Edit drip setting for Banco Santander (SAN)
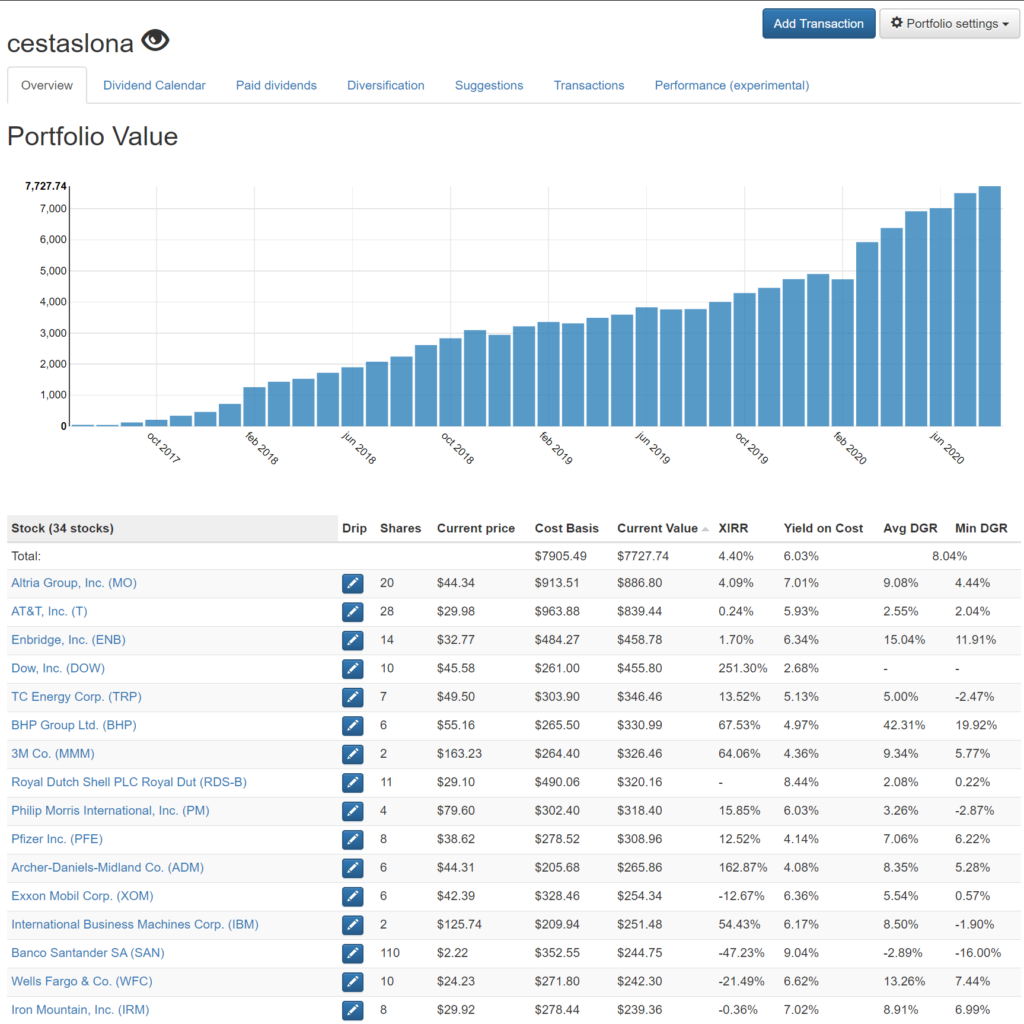Image resolution: width=1024 pixels, height=1024 pixels. (x=353, y=953)
